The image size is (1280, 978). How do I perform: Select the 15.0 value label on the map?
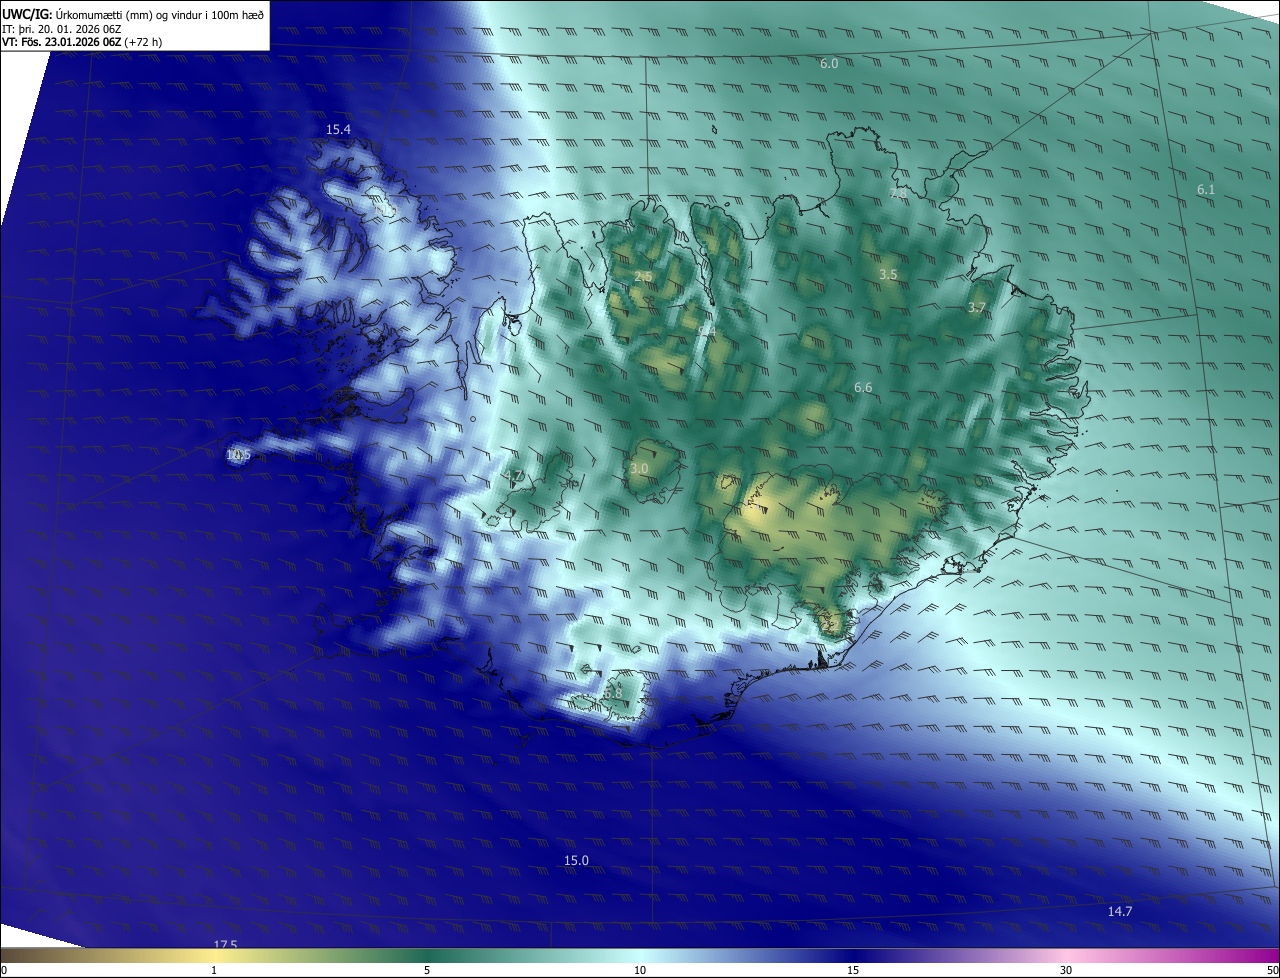[576, 861]
